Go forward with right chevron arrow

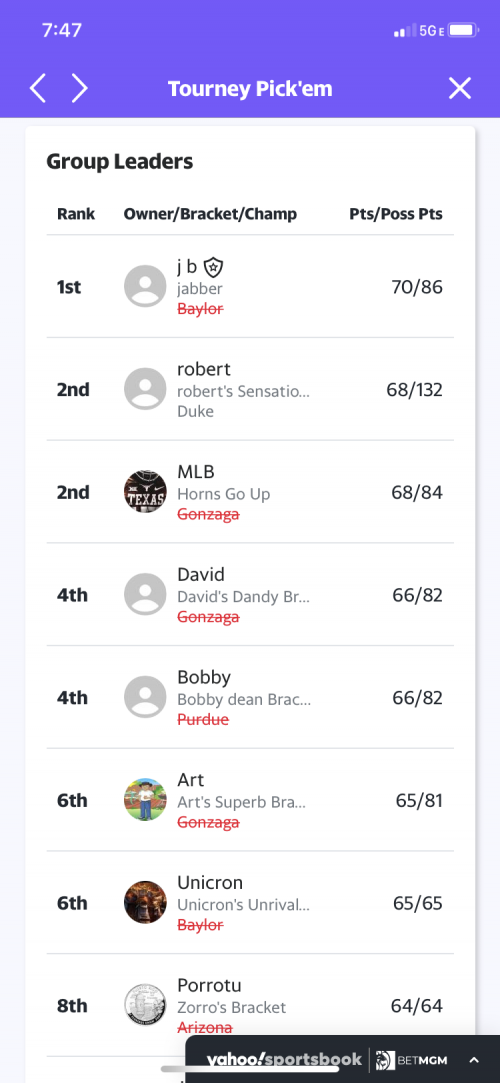[x=80, y=88]
